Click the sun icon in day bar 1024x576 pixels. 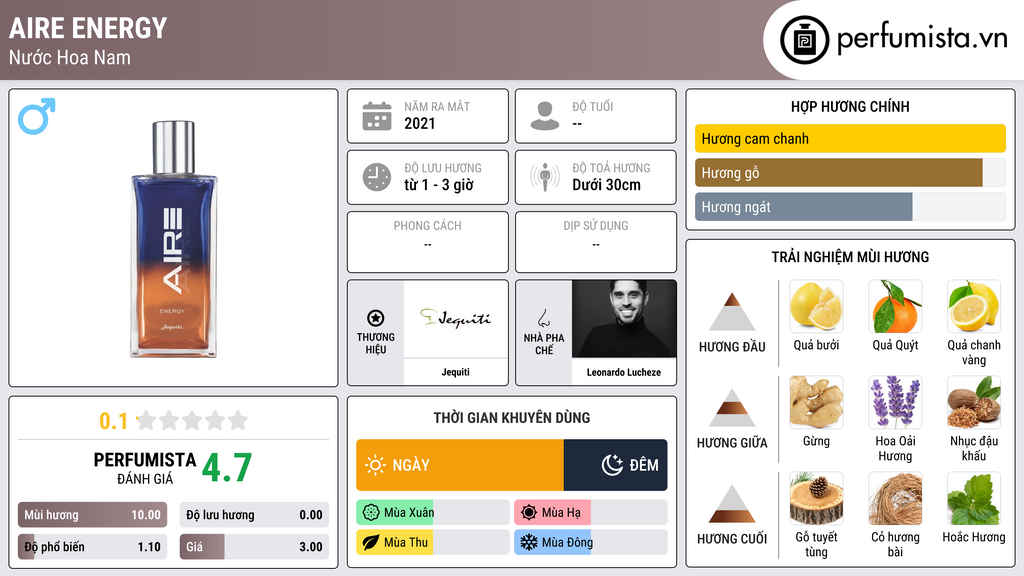coord(376,465)
